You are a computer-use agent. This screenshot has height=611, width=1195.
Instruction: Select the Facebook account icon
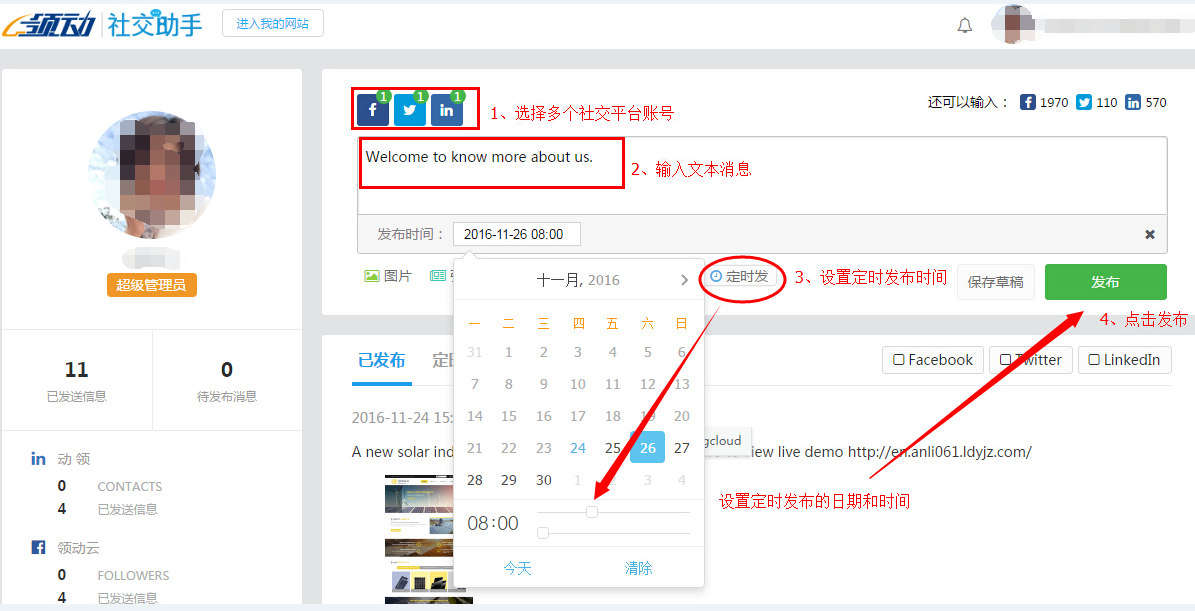click(x=372, y=110)
